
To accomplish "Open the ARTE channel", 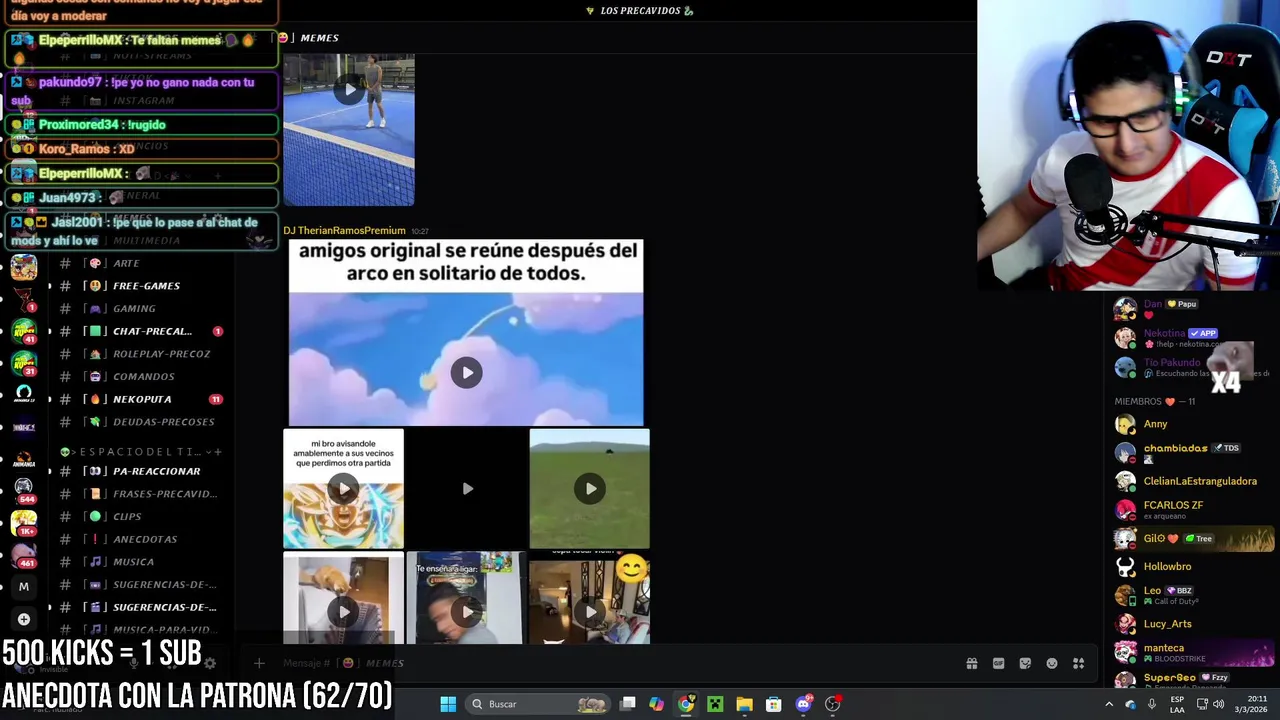I will pyautogui.click(x=140, y=263).
